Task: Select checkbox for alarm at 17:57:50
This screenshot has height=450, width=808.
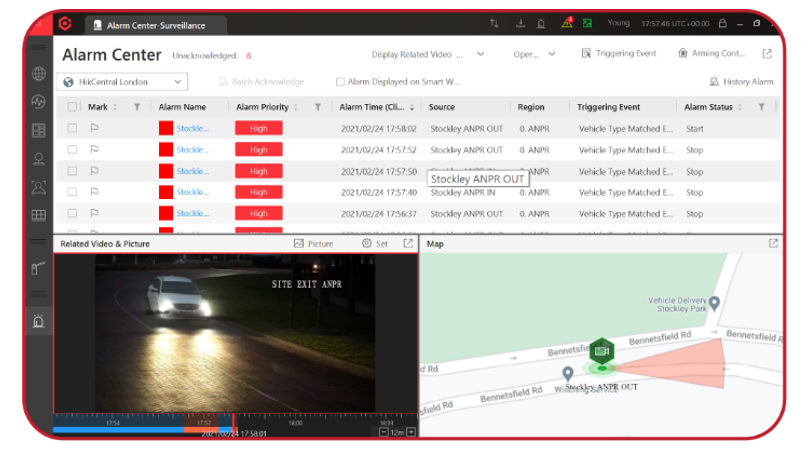Action: [72, 171]
